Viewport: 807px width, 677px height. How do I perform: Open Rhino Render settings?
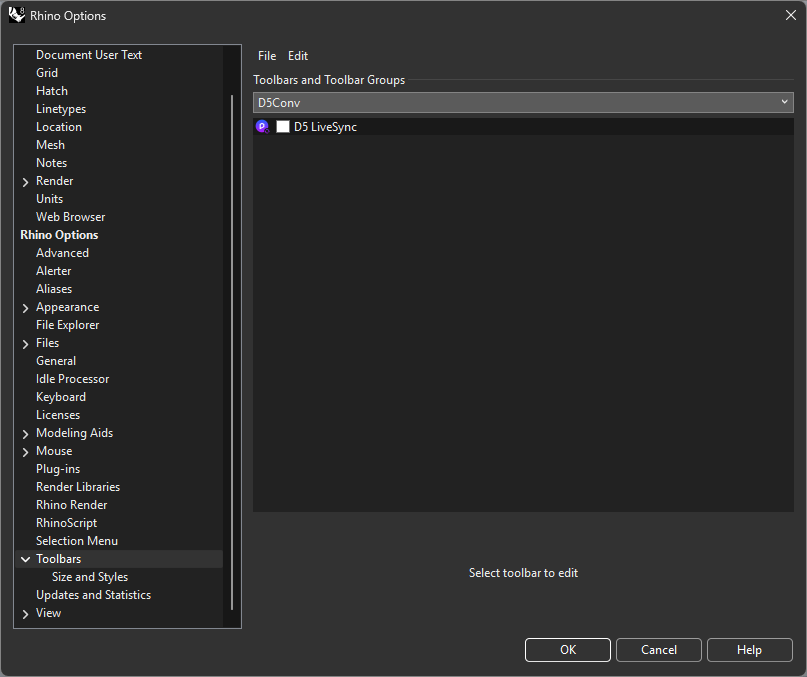(x=72, y=505)
